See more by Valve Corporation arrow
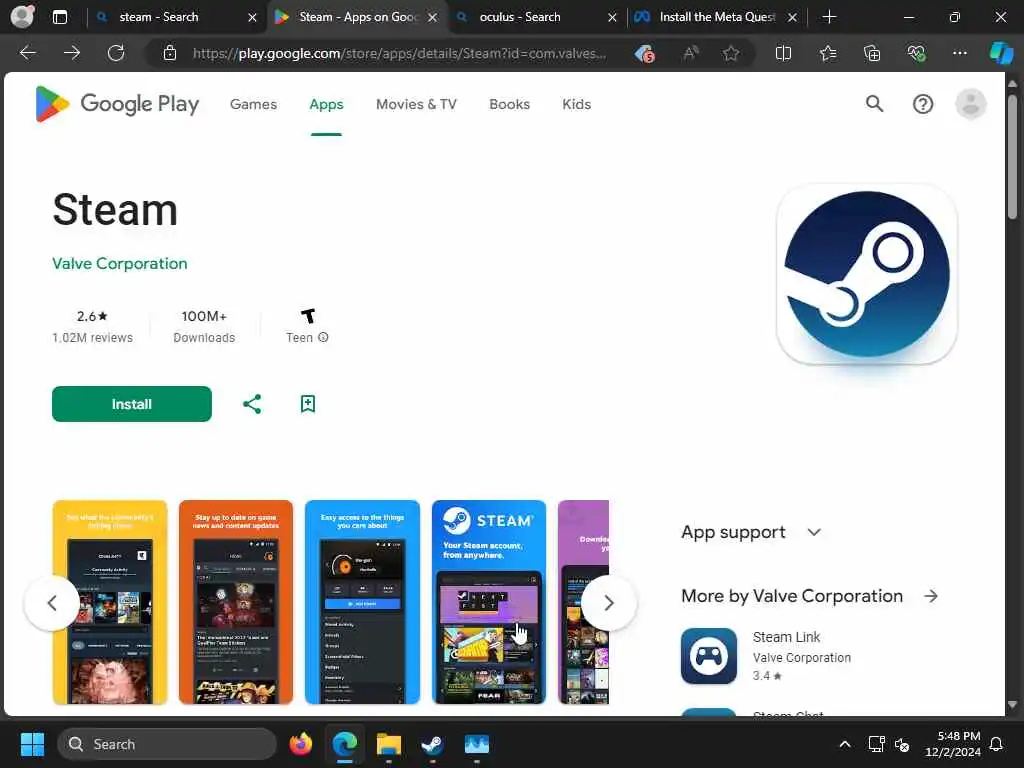The width and height of the screenshot is (1024, 768). [x=931, y=596]
